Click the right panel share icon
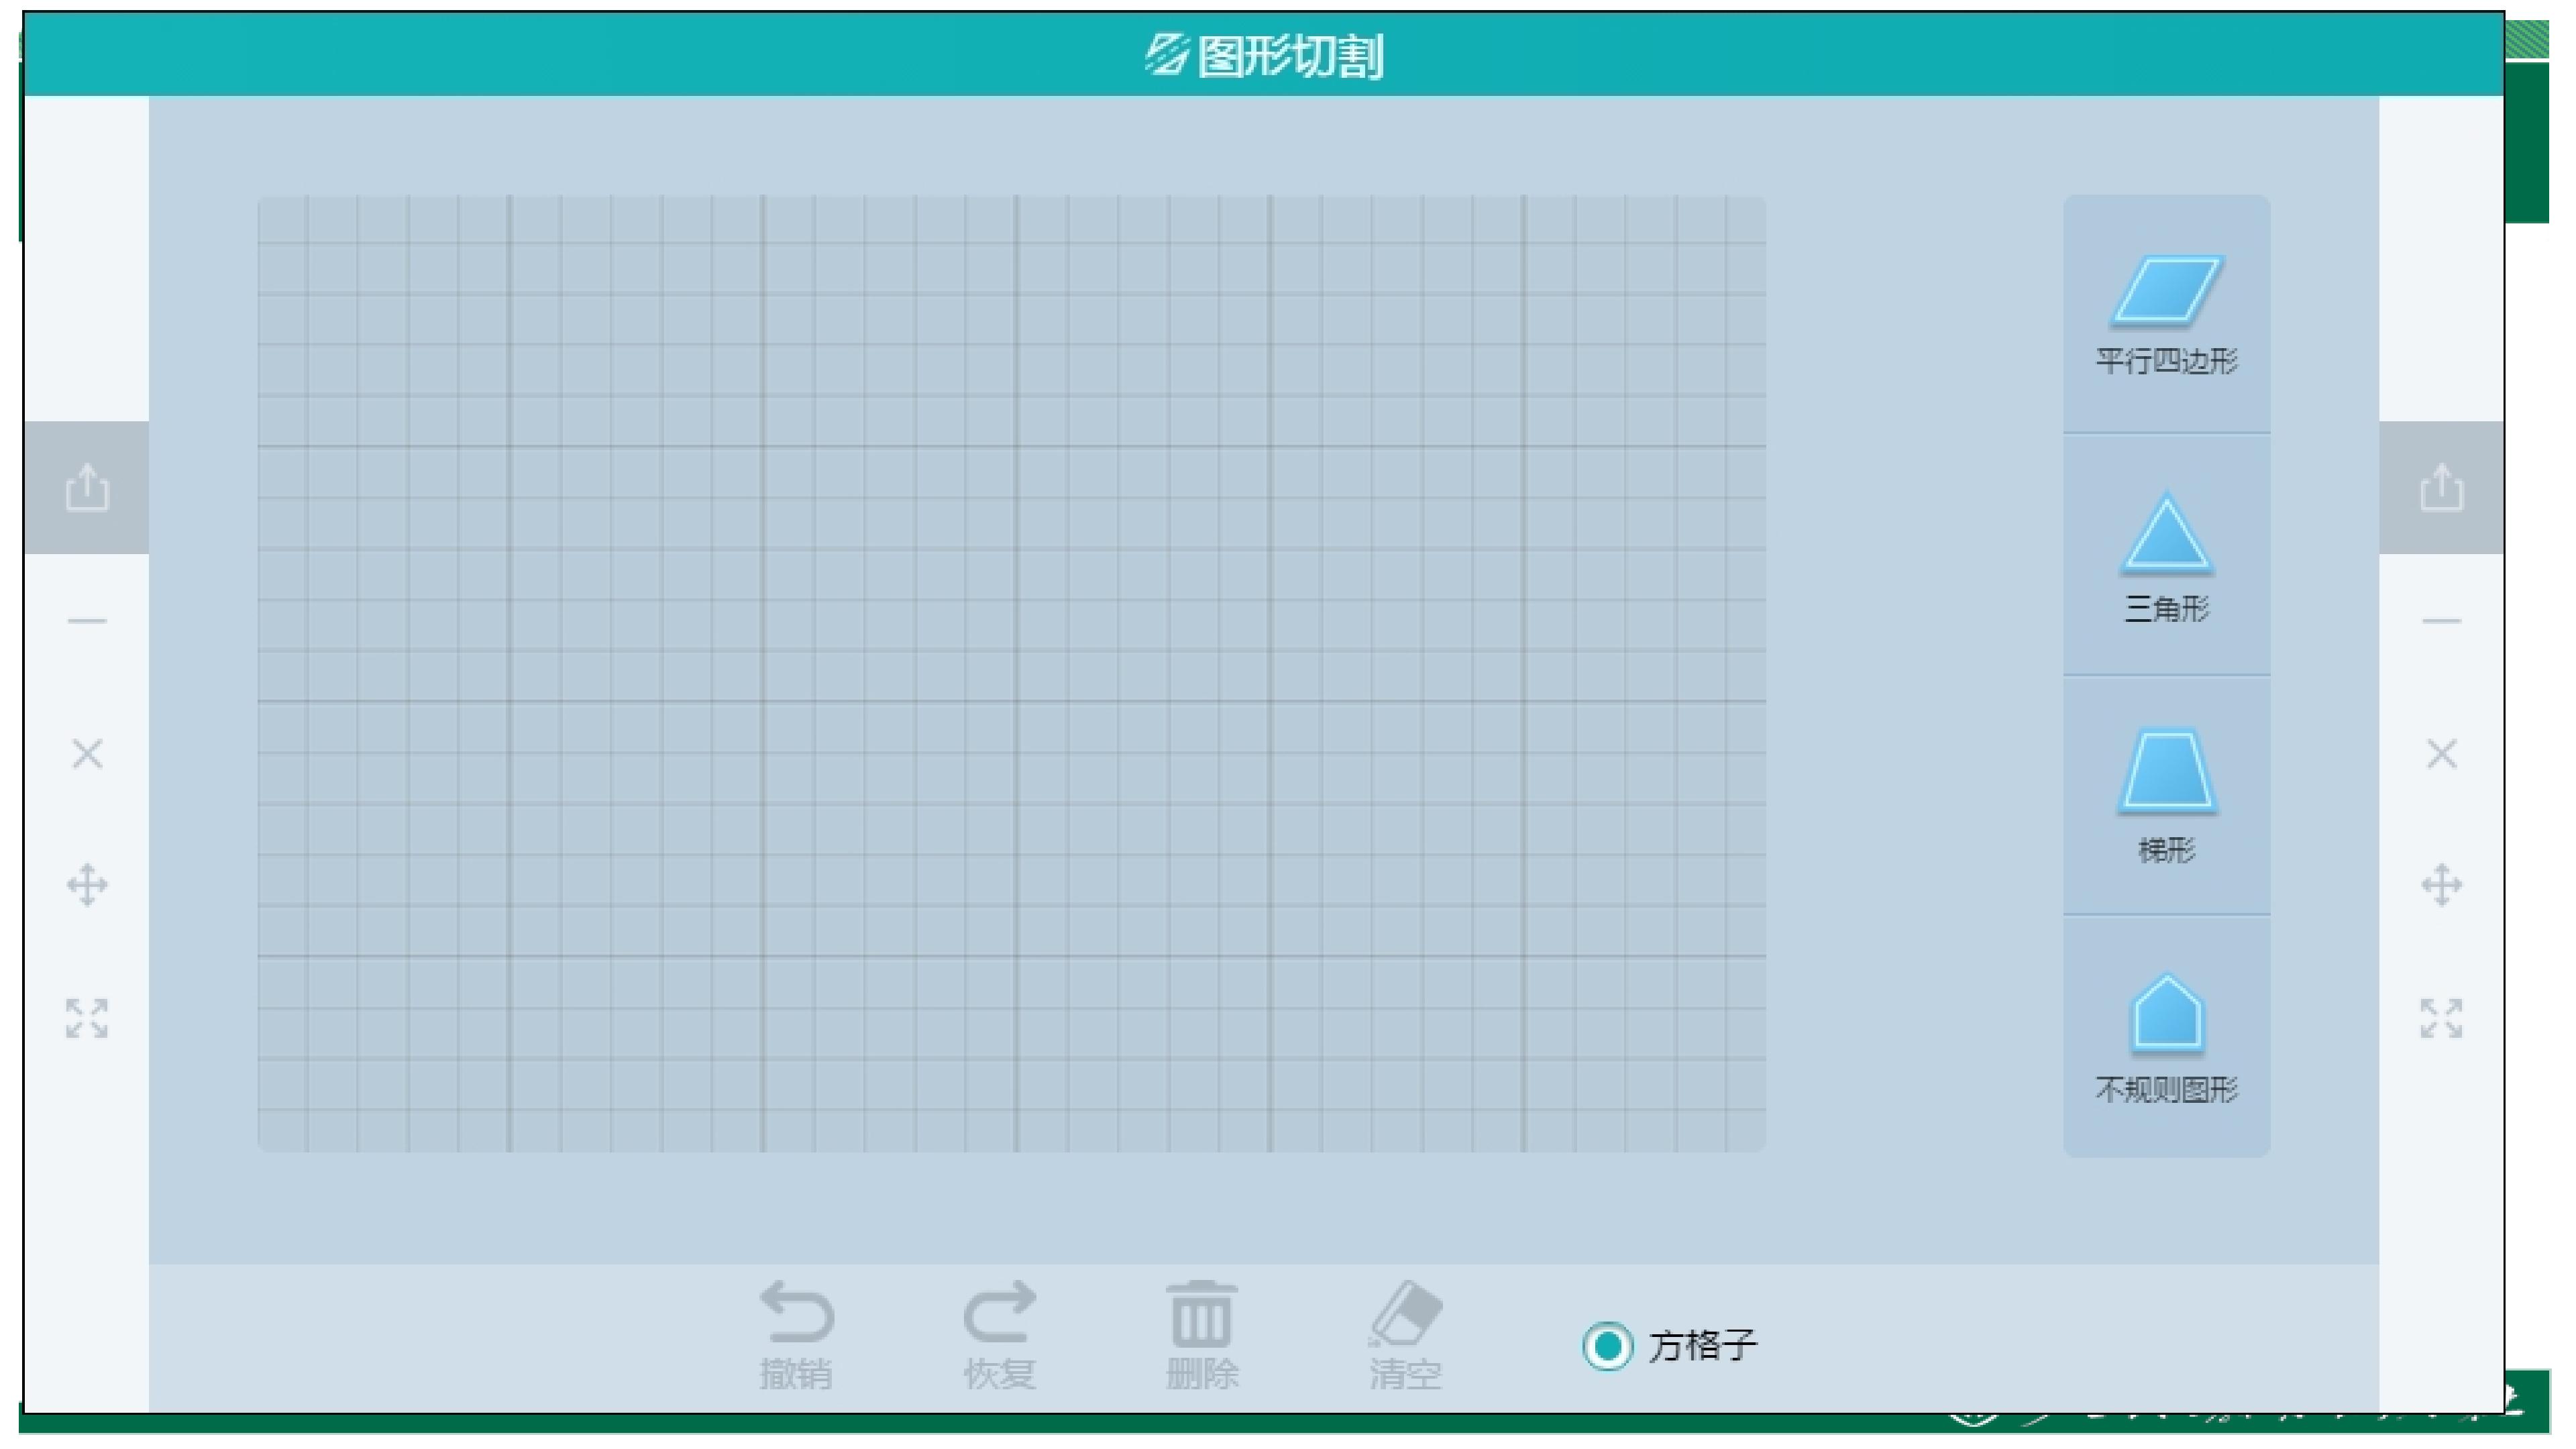Screen dimensions: 2576x1449 pyautogui.click(x=2441, y=488)
